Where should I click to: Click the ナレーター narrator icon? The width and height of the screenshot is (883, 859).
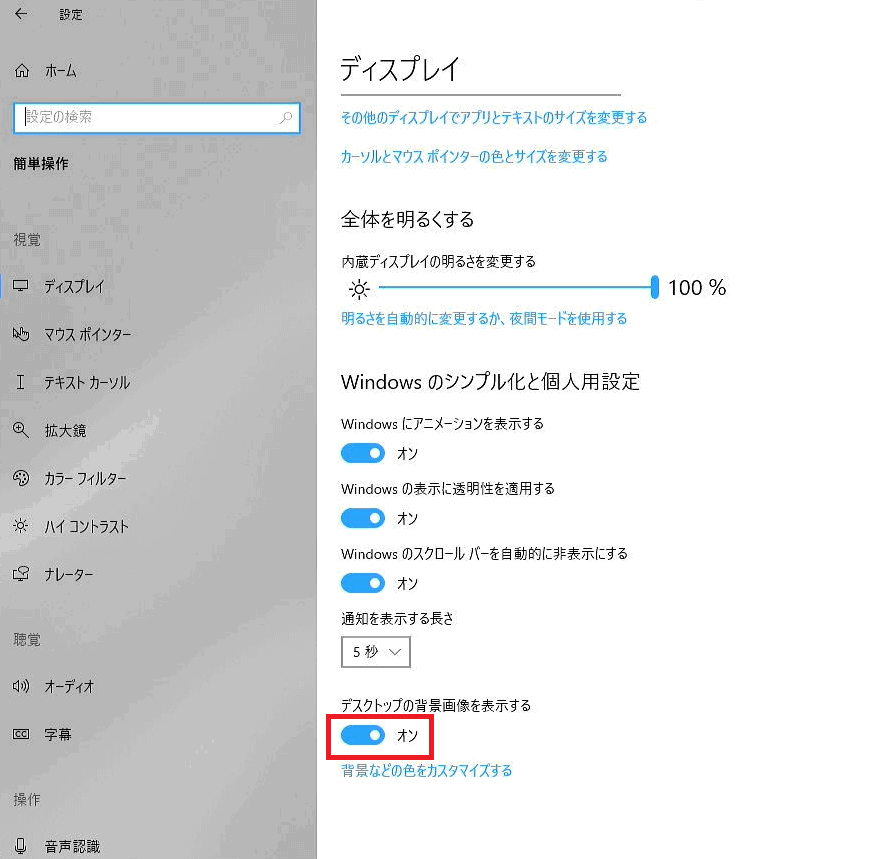point(21,574)
